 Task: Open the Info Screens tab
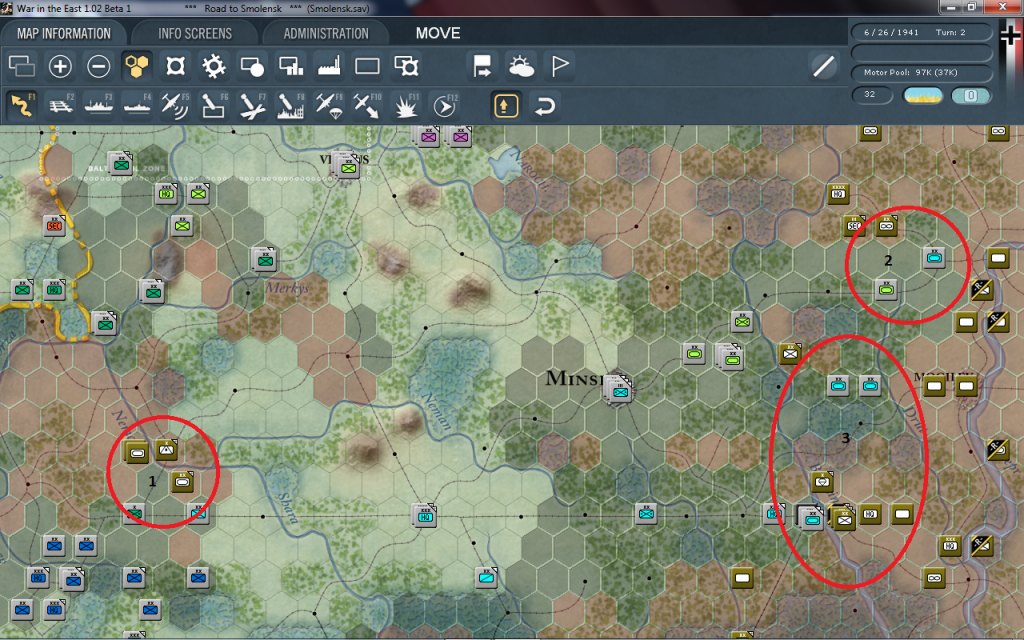tap(195, 33)
